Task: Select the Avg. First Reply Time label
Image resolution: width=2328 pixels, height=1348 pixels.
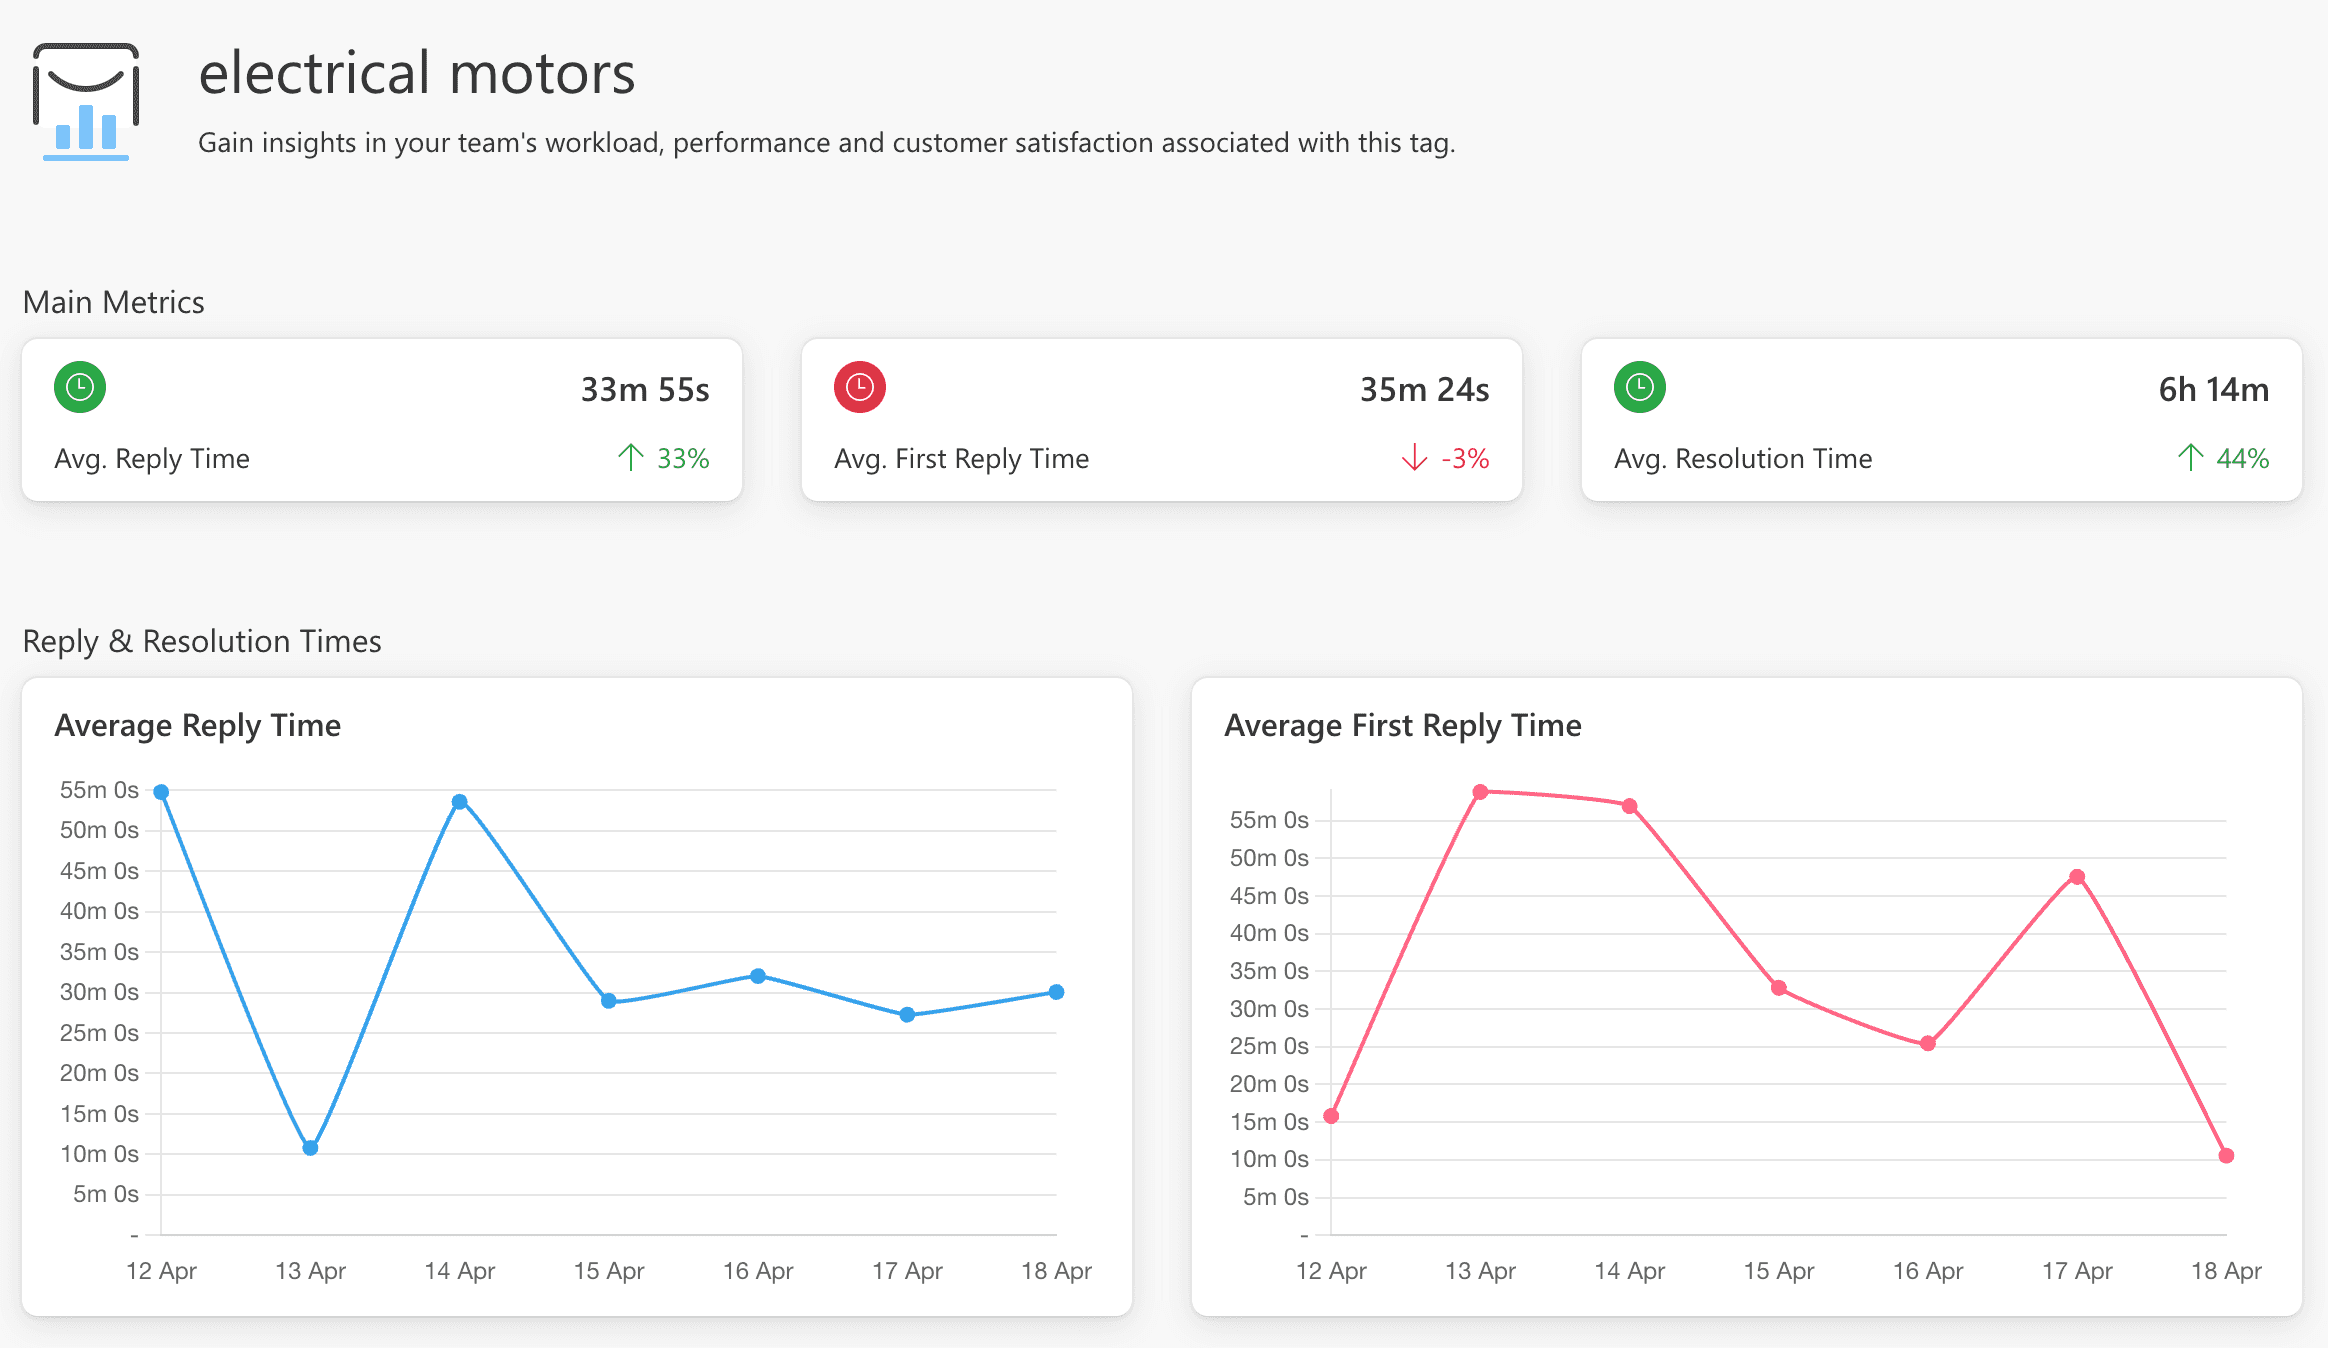Action: [961, 459]
